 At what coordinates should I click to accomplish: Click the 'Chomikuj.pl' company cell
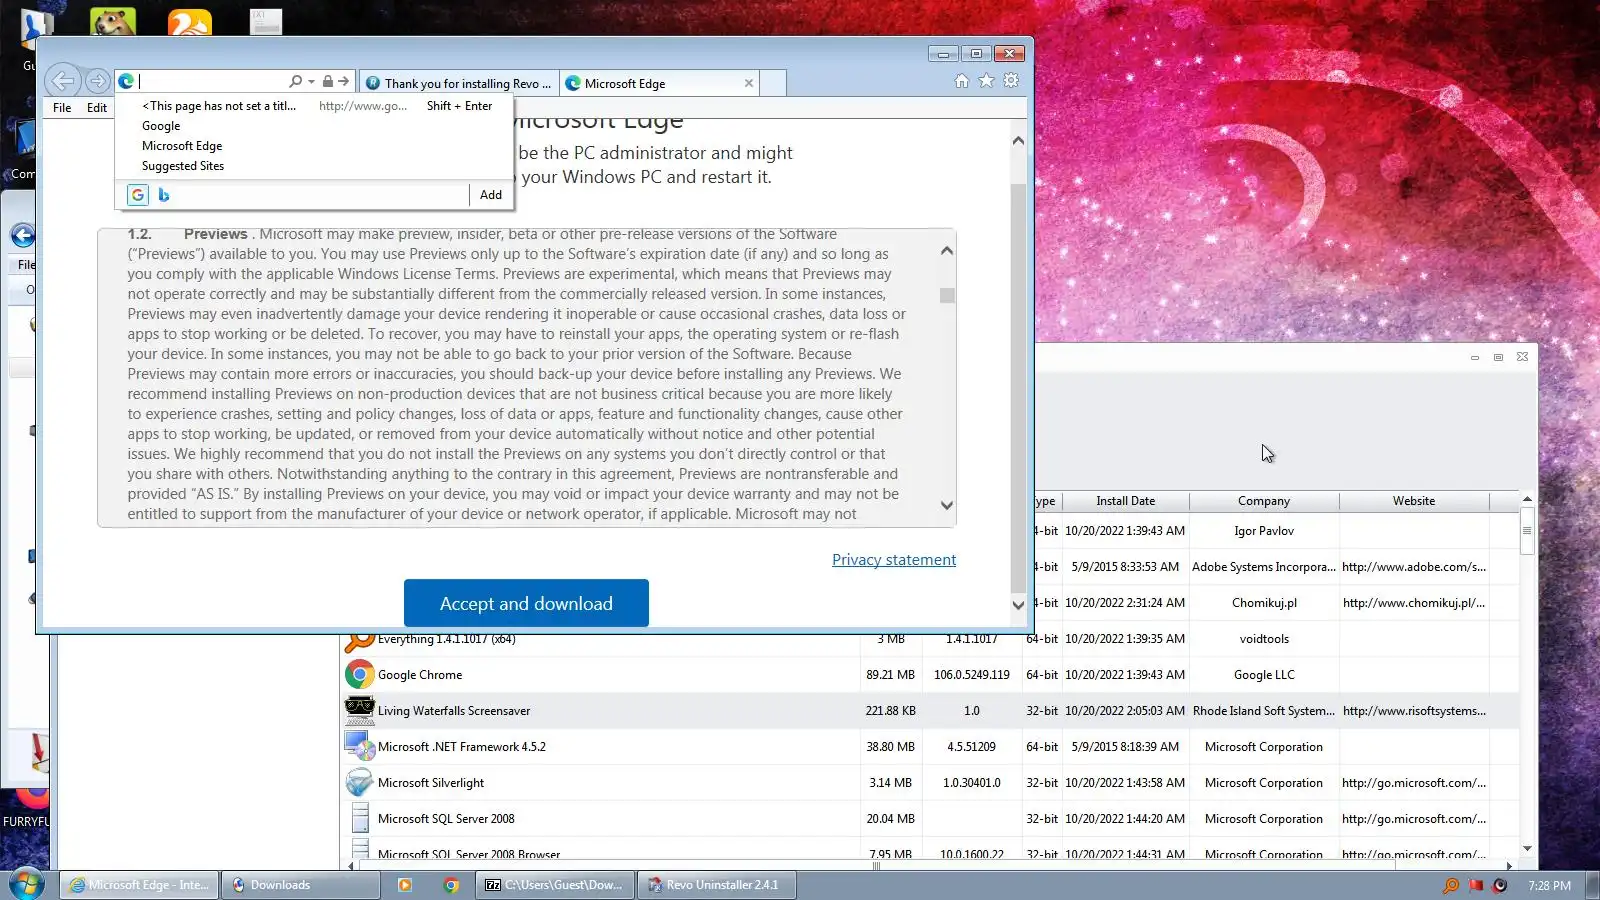(1264, 603)
